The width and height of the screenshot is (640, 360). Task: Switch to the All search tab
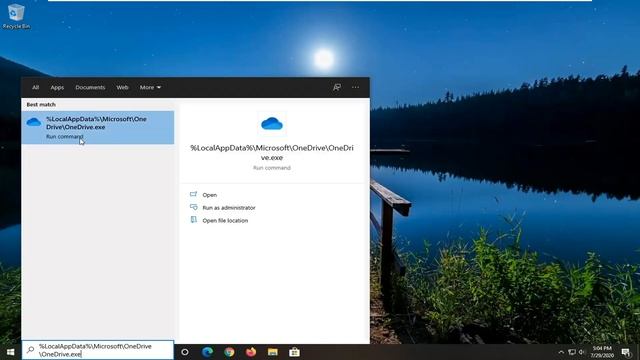[x=36, y=87]
